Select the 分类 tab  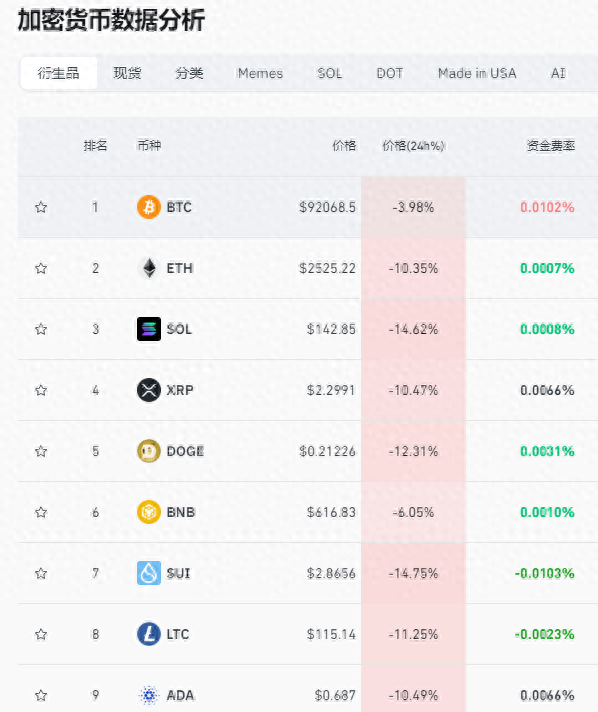(x=189, y=73)
